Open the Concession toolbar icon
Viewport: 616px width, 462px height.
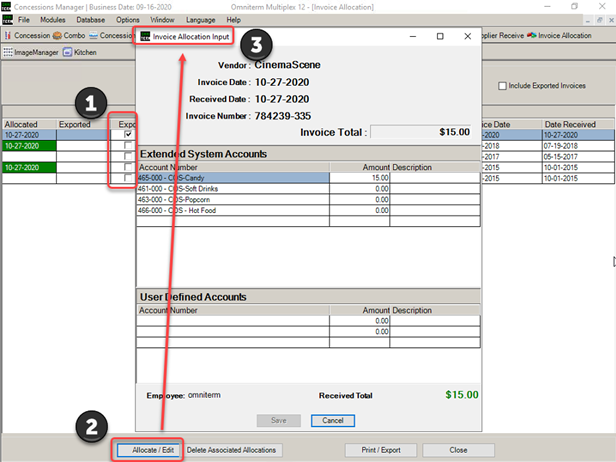tap(28, 35)
